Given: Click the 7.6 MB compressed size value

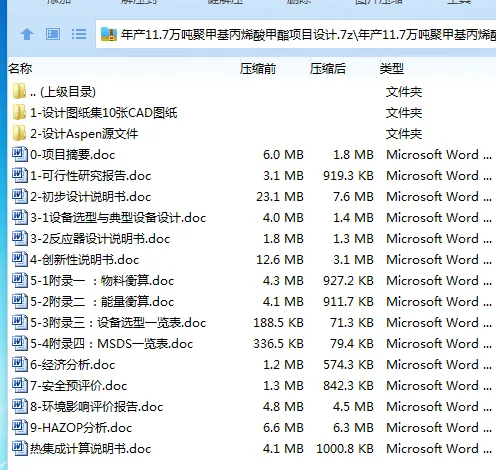Looking at the screenshot, I should (353, 197).
